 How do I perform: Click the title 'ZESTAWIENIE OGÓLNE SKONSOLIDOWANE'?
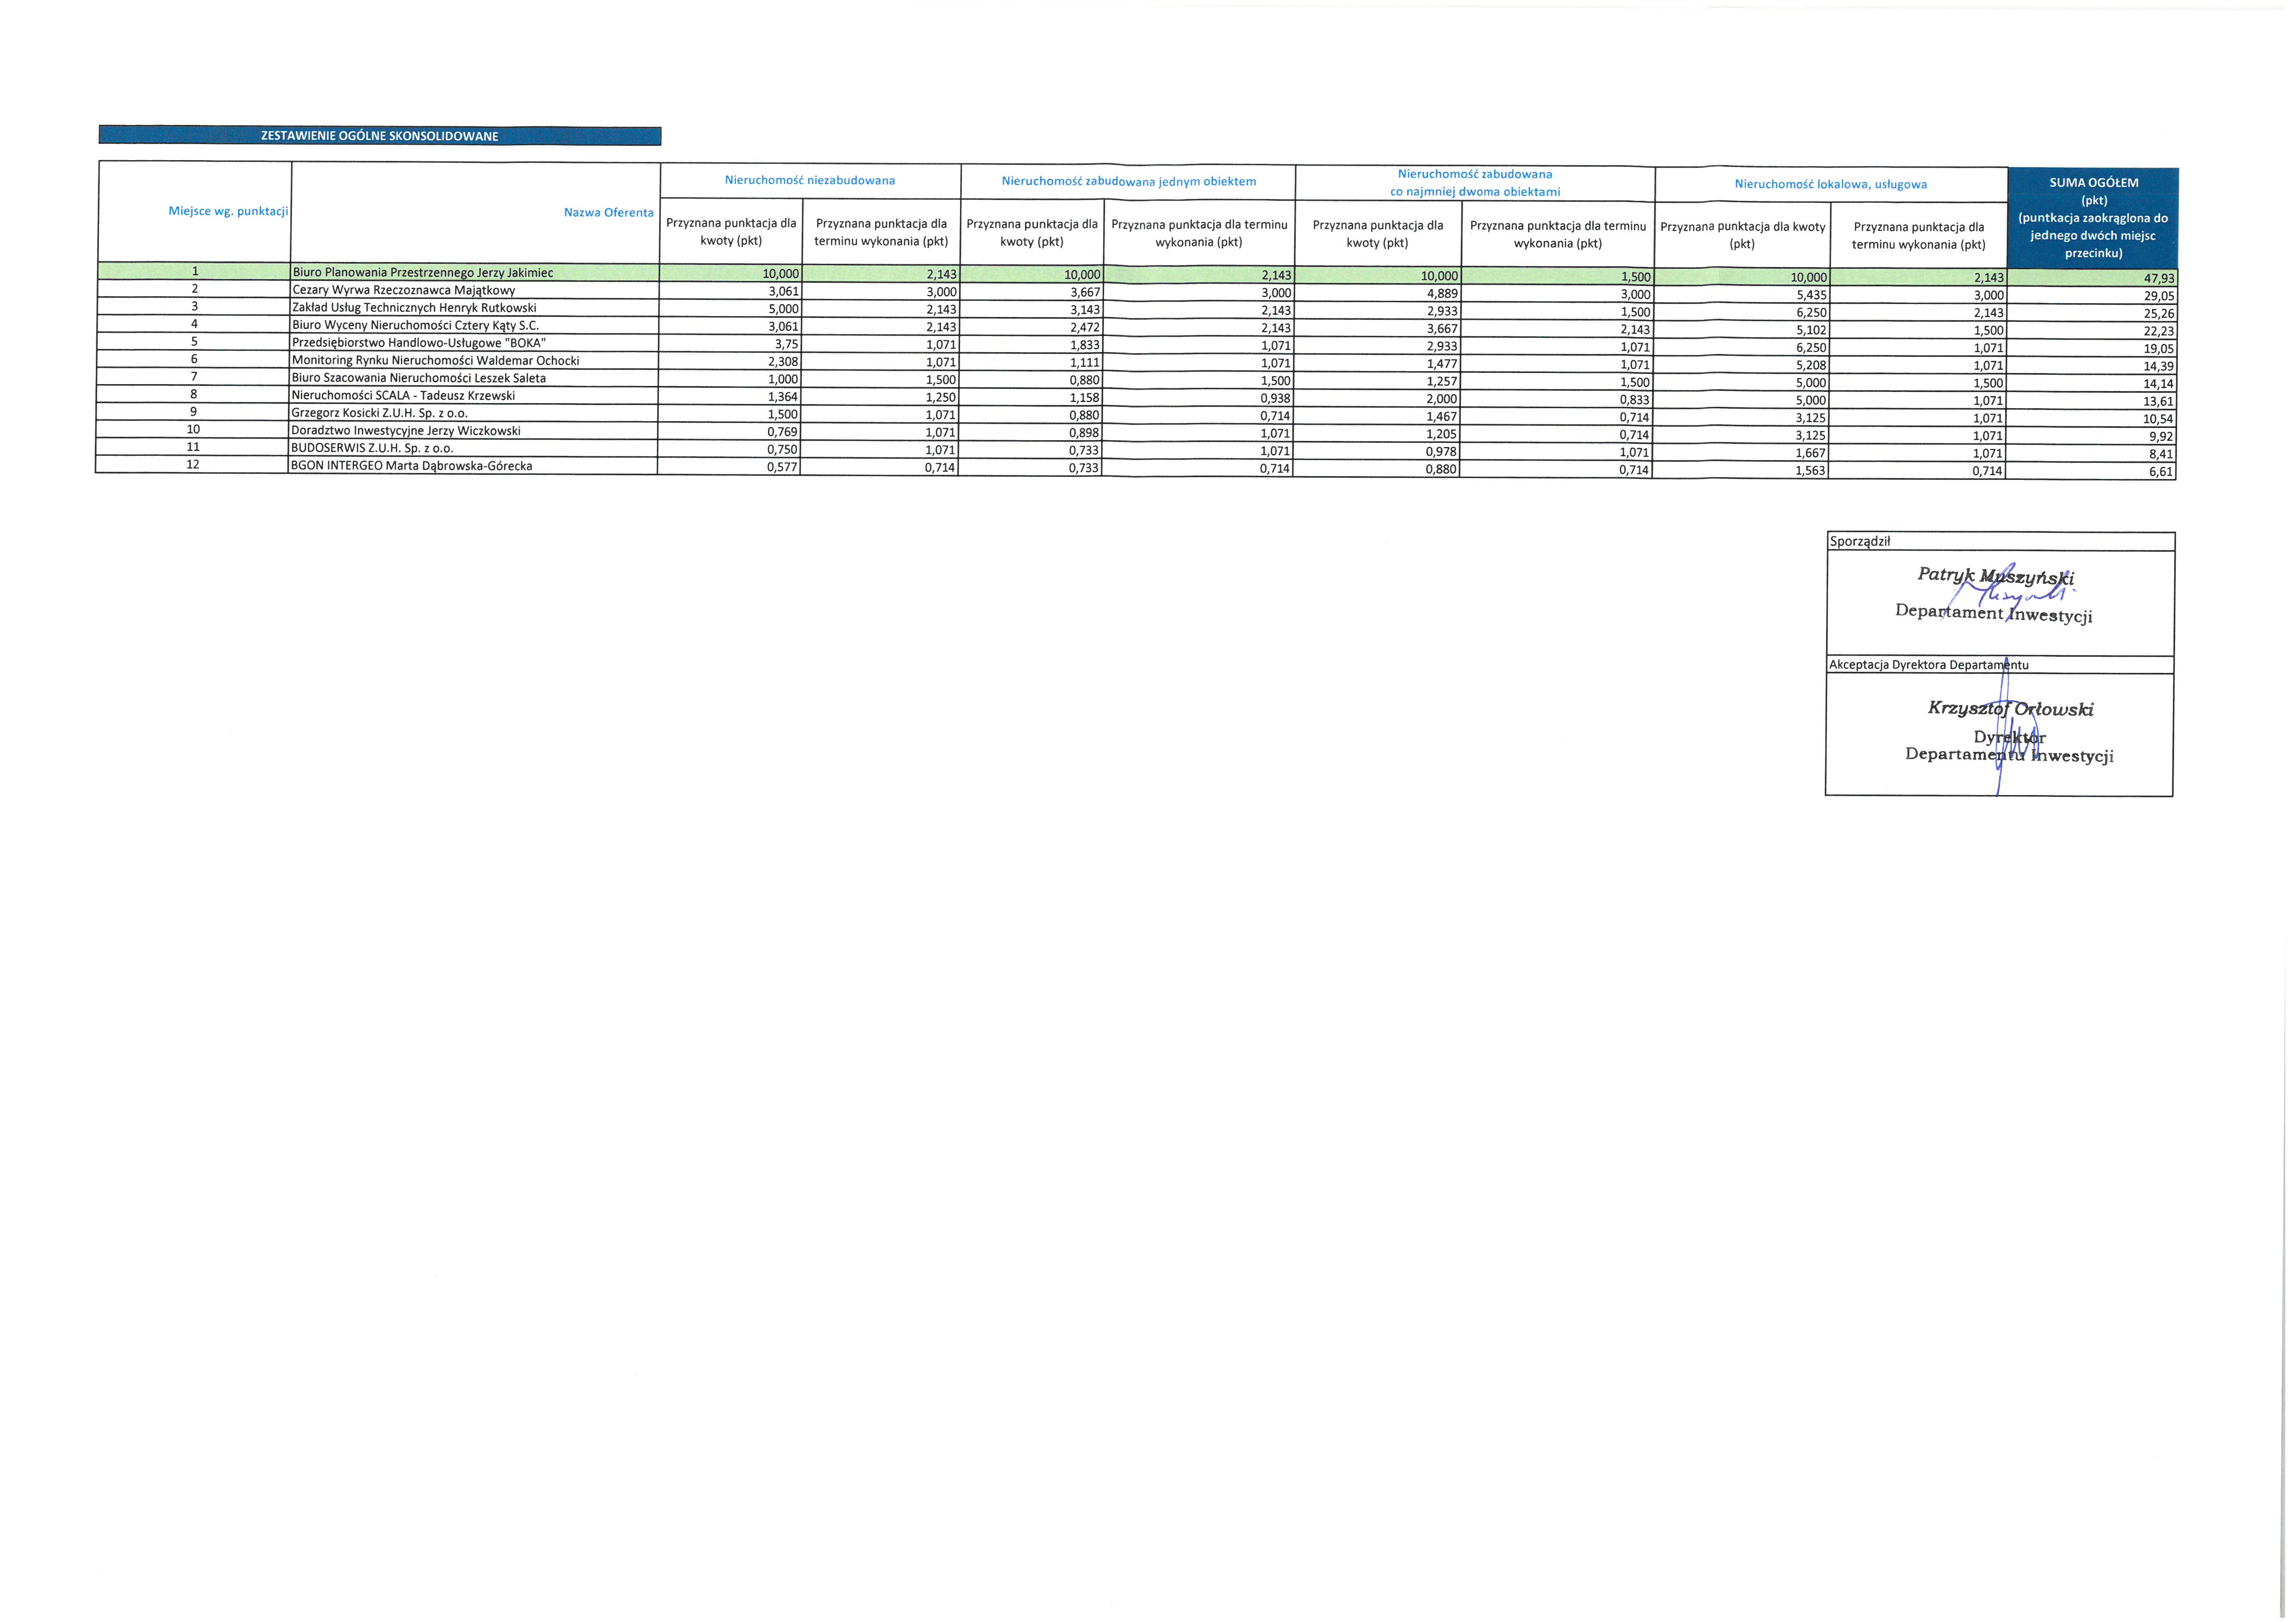point(379,136)
